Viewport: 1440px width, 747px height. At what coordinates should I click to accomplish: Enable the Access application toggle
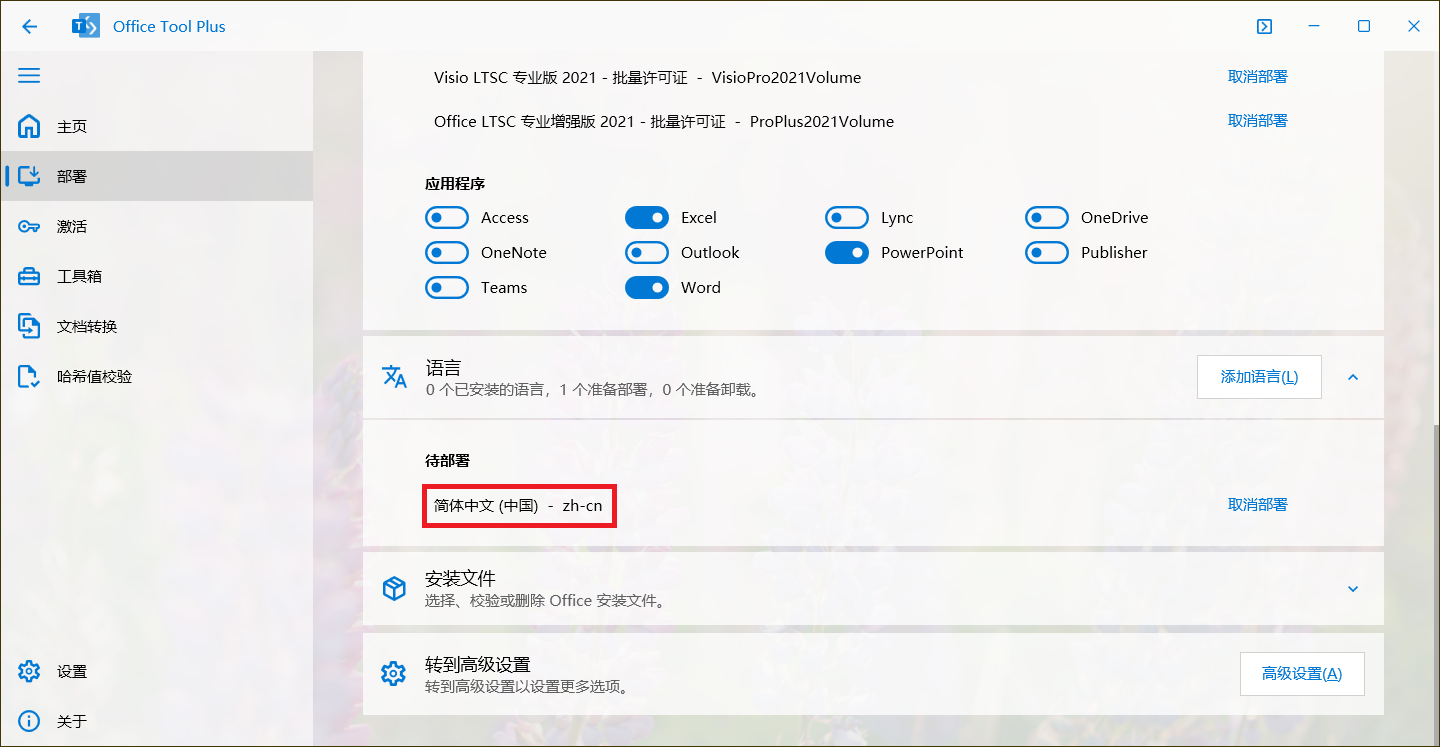447,218
